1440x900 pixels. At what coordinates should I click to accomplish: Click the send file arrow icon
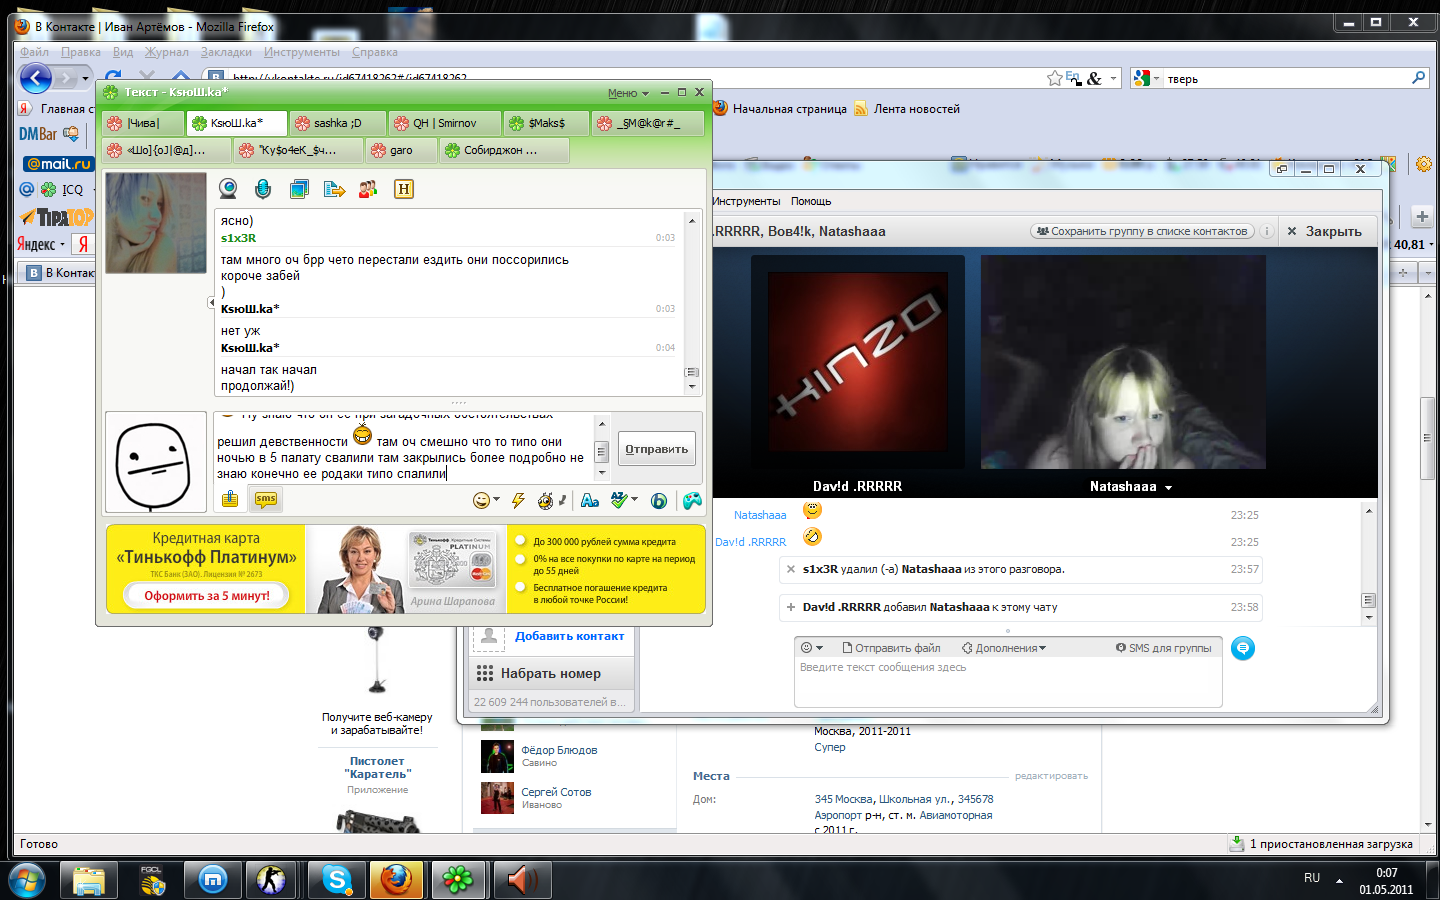pyautogui.click(x=334, y=189)
